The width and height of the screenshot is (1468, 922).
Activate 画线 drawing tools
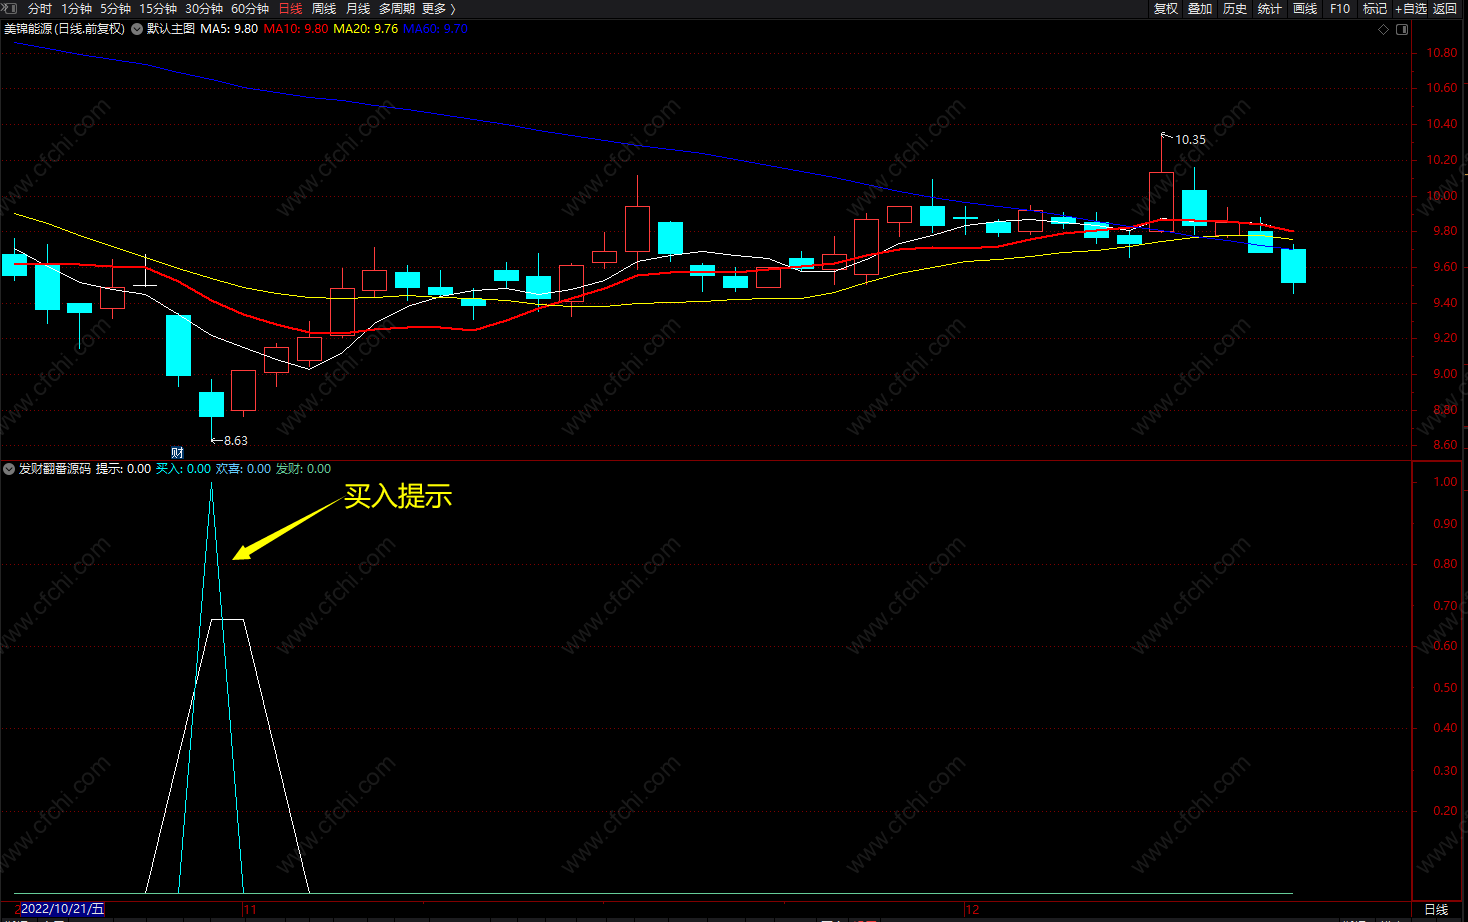click(1305, 8)
